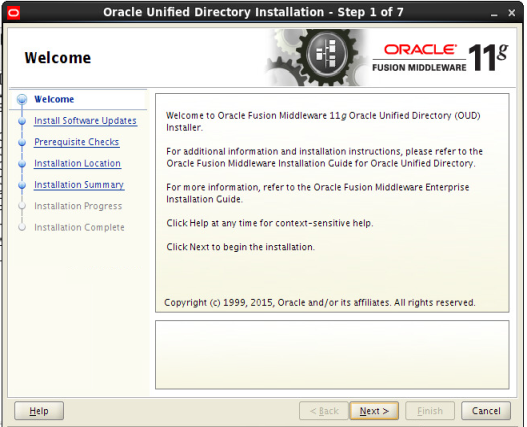Click the Installation Summary step bullet
This screenshot has width=527, height=427.
pyautogui.click(x=22, y=185)
